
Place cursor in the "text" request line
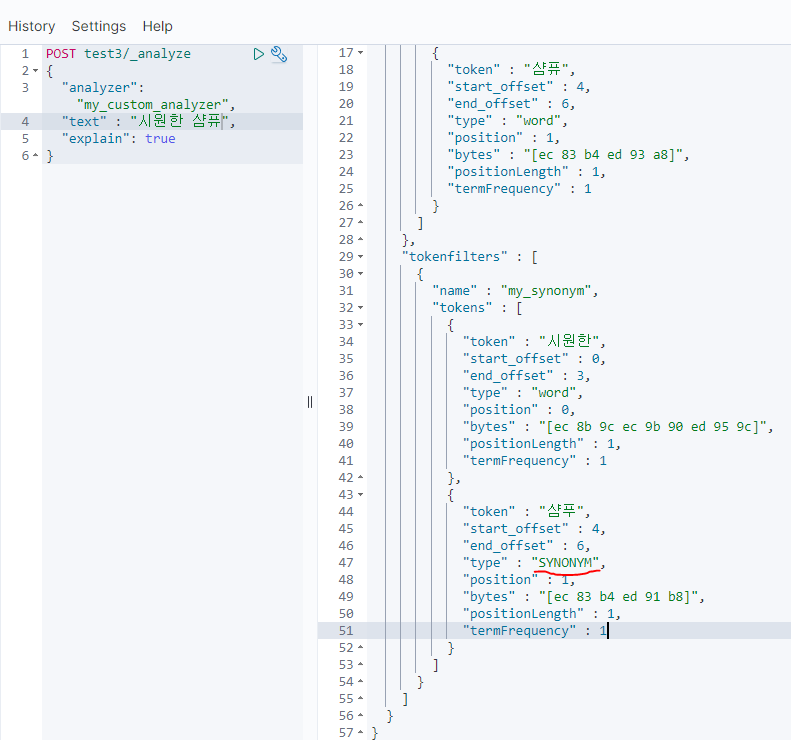coord(150,122)
